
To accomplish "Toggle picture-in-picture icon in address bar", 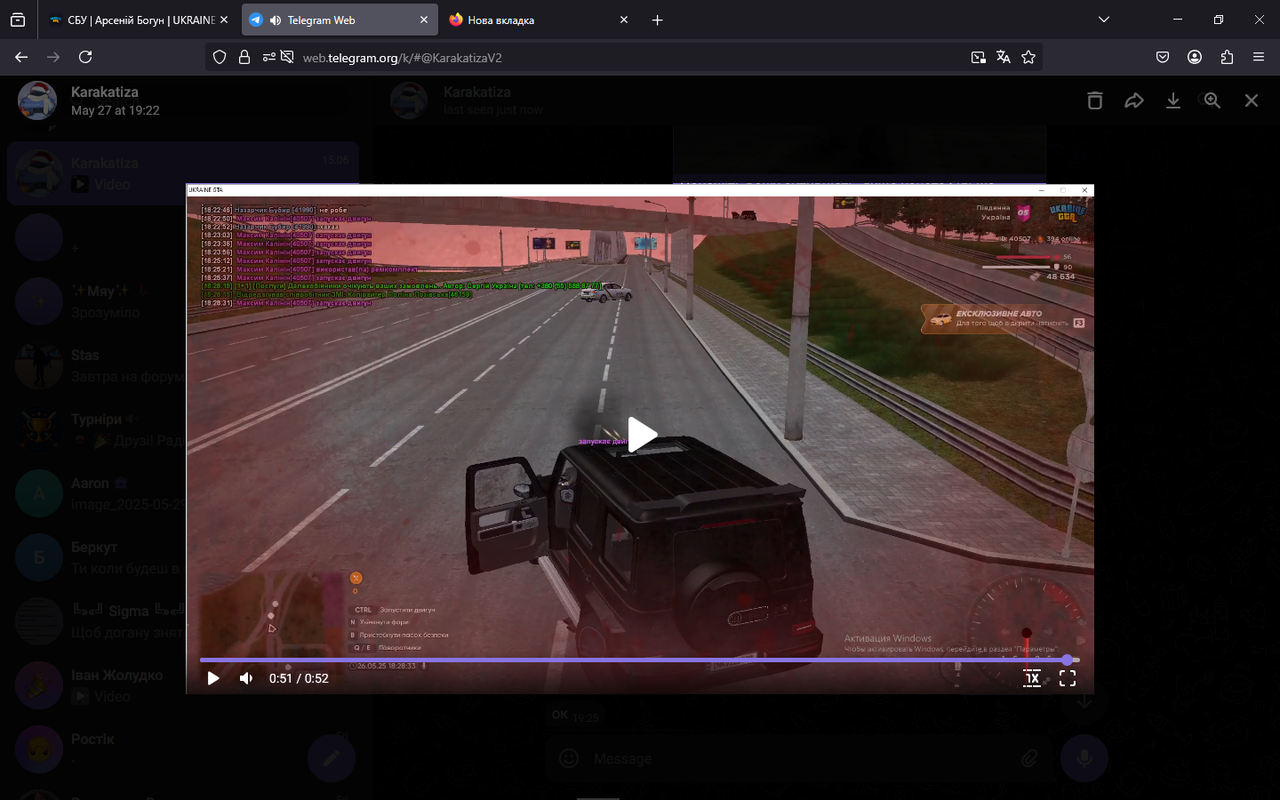I will (978, 57).
